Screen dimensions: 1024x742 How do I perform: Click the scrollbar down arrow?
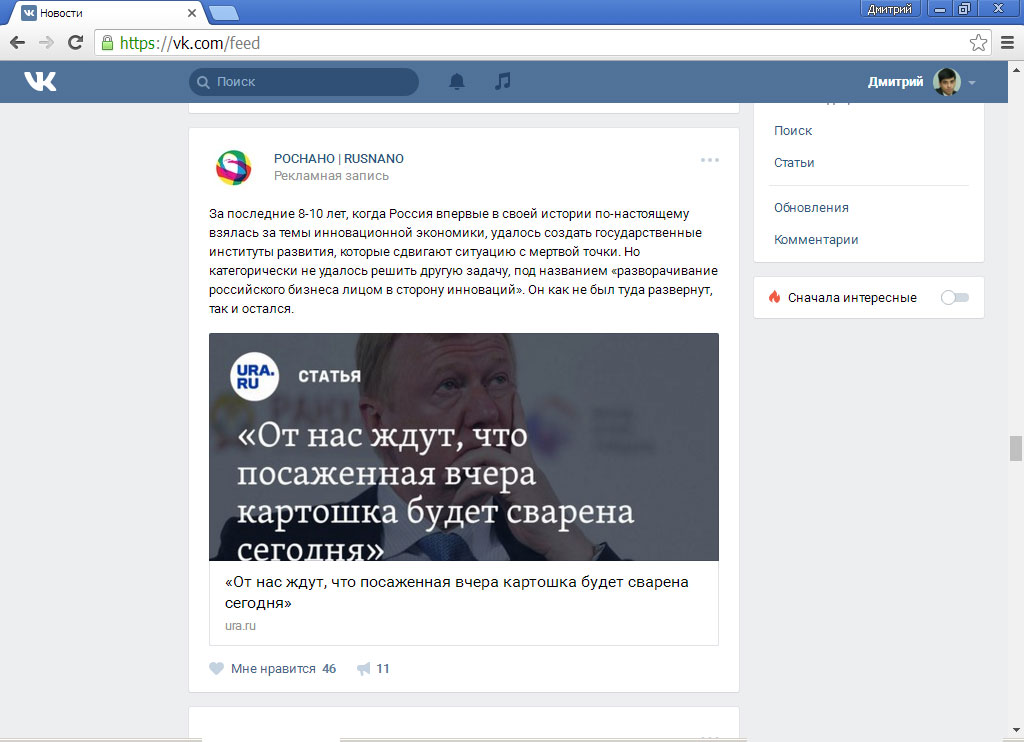pos(1016,730)
